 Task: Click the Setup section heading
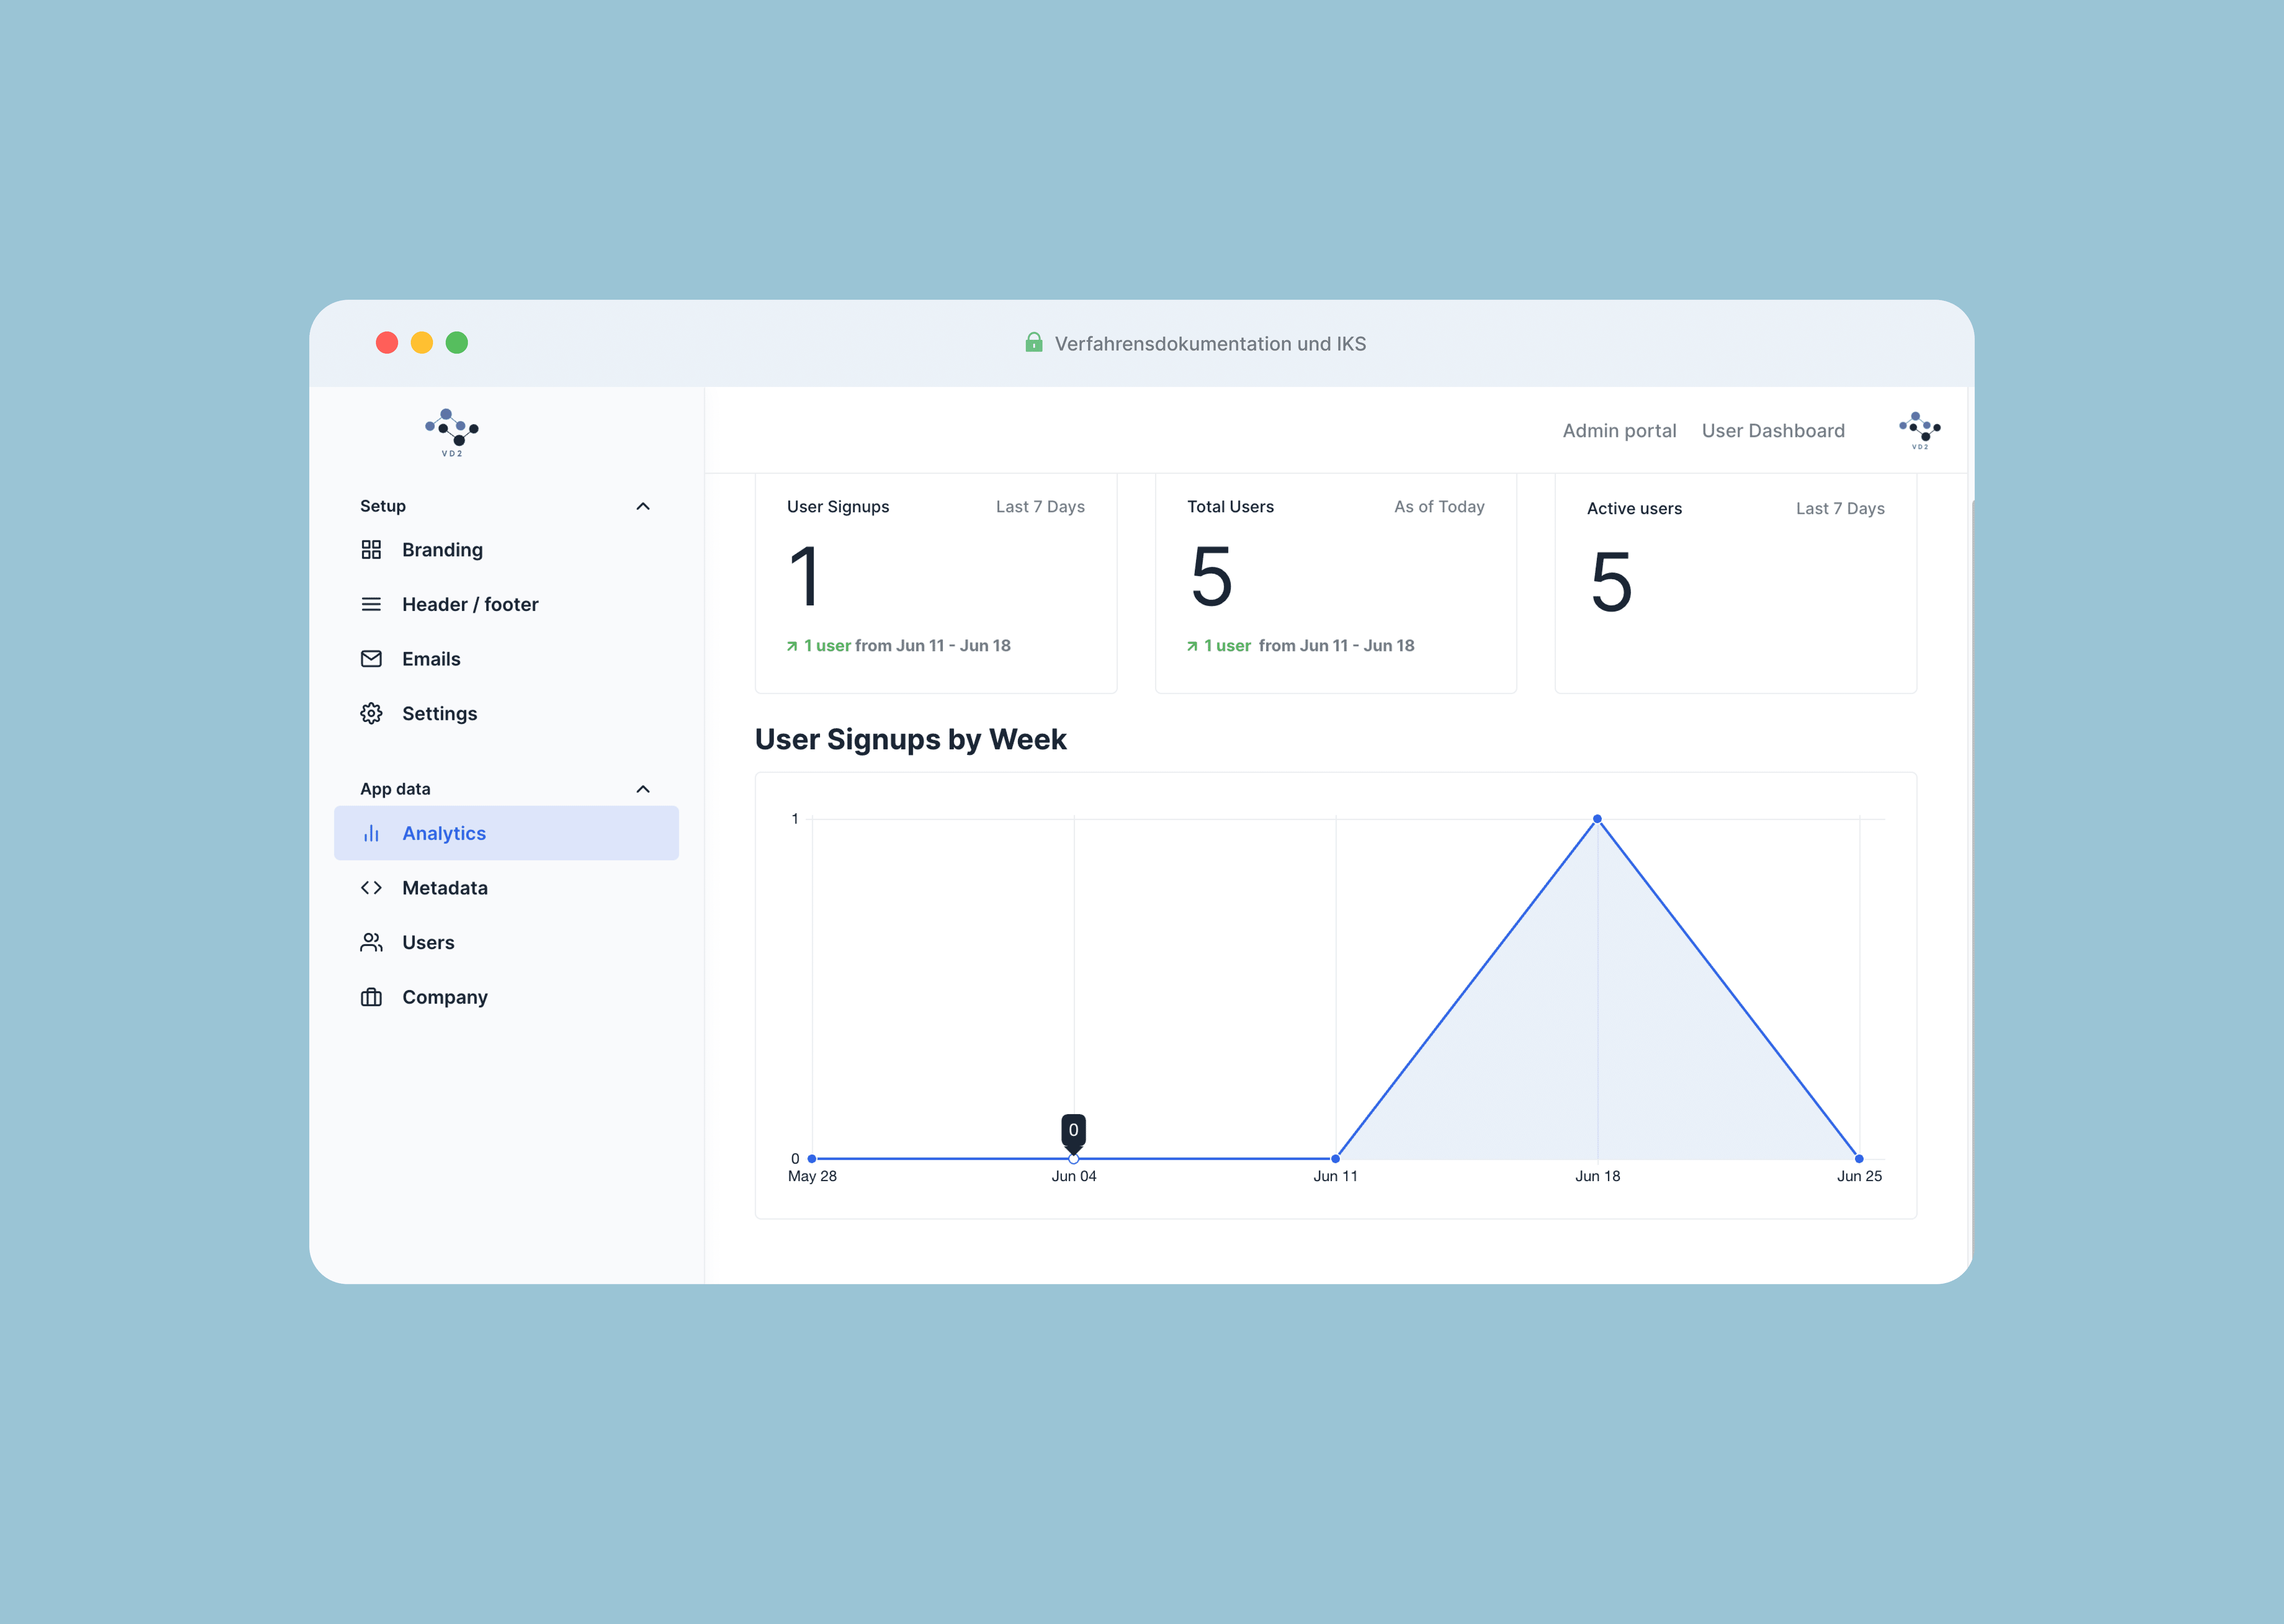pyautogui.click(x=383, y=506)
